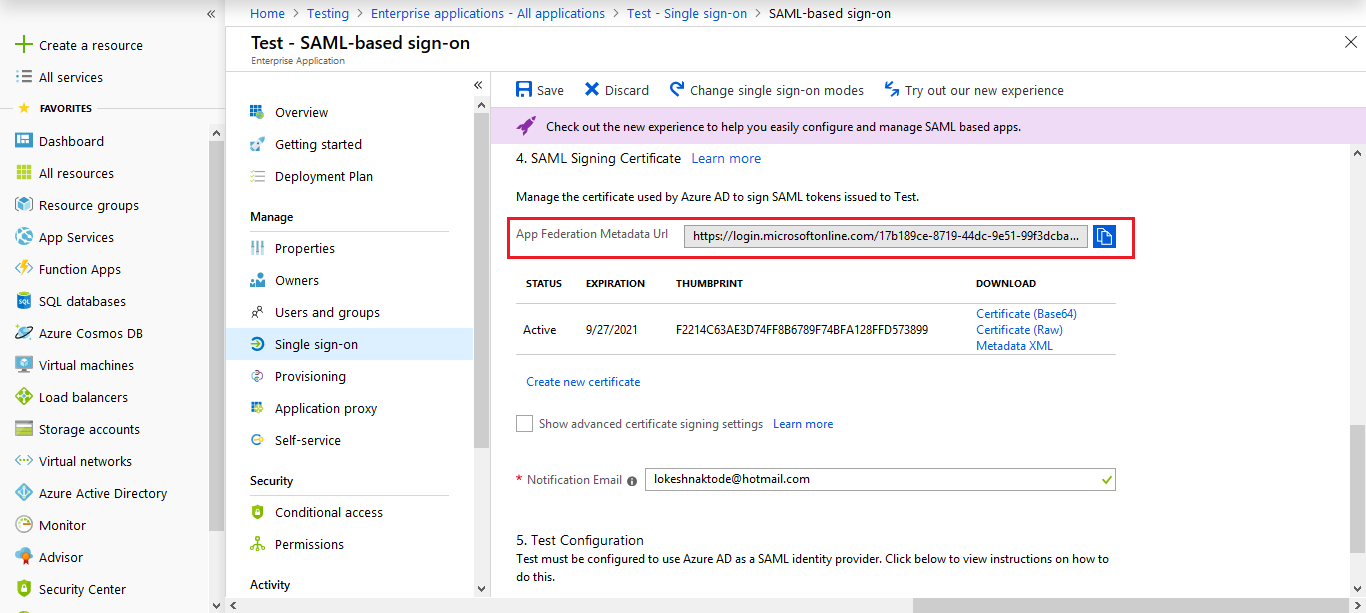Screen dimensions: 1366x613
Task: Navigate to Home via the breadcrumb
Action: [x=267, y=13]
